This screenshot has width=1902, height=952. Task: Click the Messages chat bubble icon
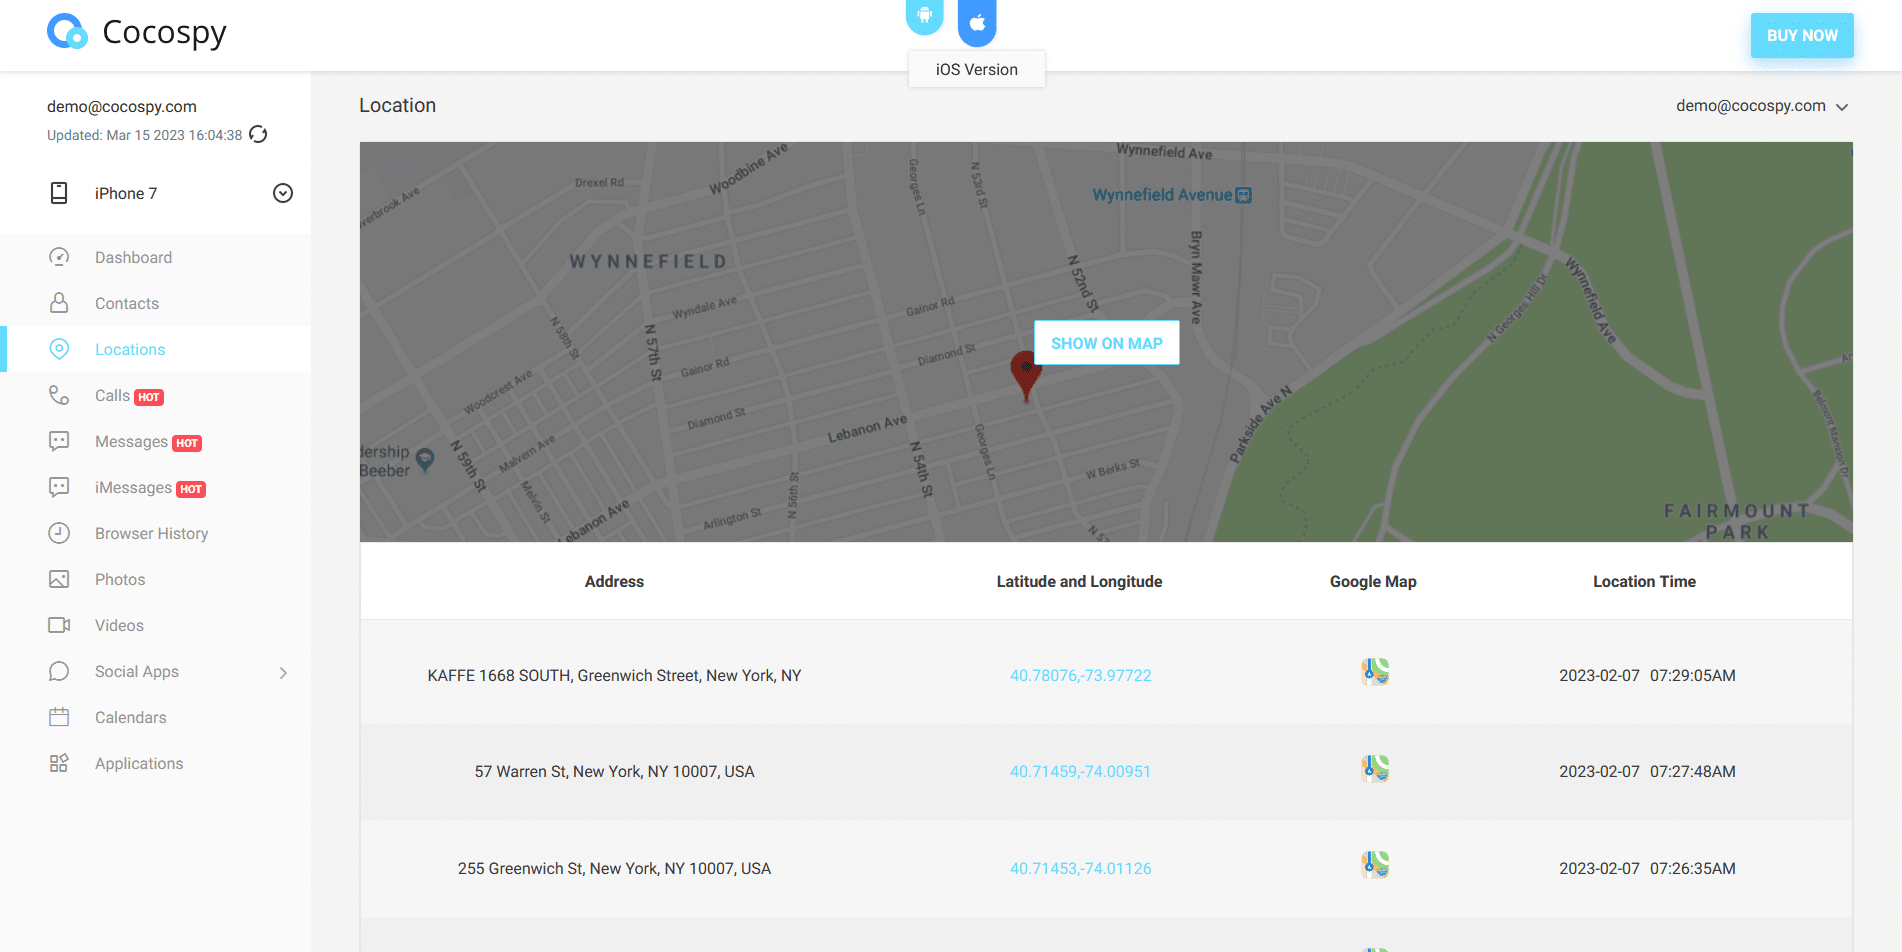pos(59,441)
